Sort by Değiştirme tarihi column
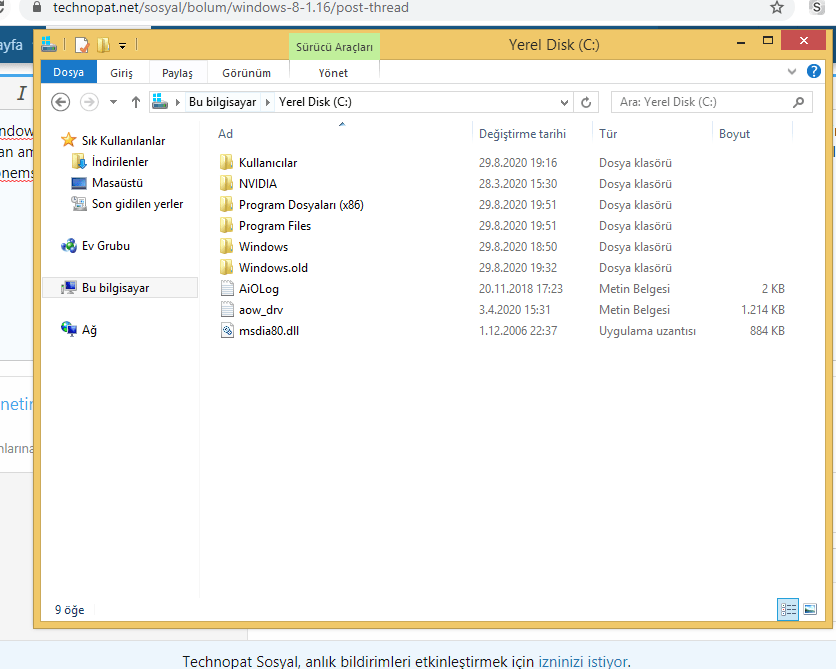 coord(522,134)
